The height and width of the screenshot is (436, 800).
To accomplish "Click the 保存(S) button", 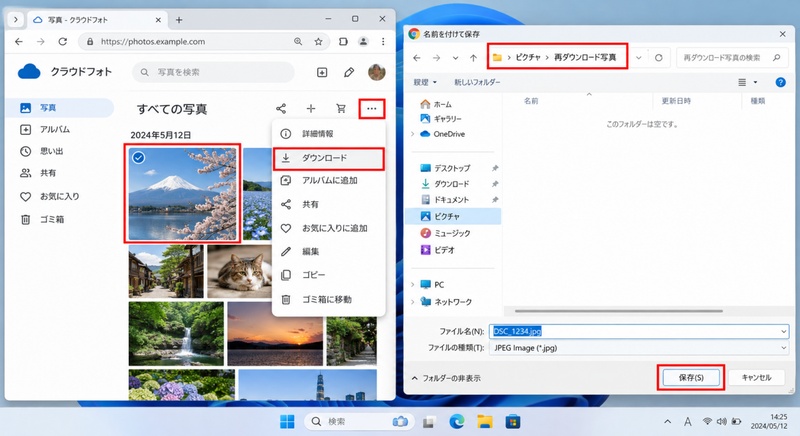I will (x=691, y=378).
